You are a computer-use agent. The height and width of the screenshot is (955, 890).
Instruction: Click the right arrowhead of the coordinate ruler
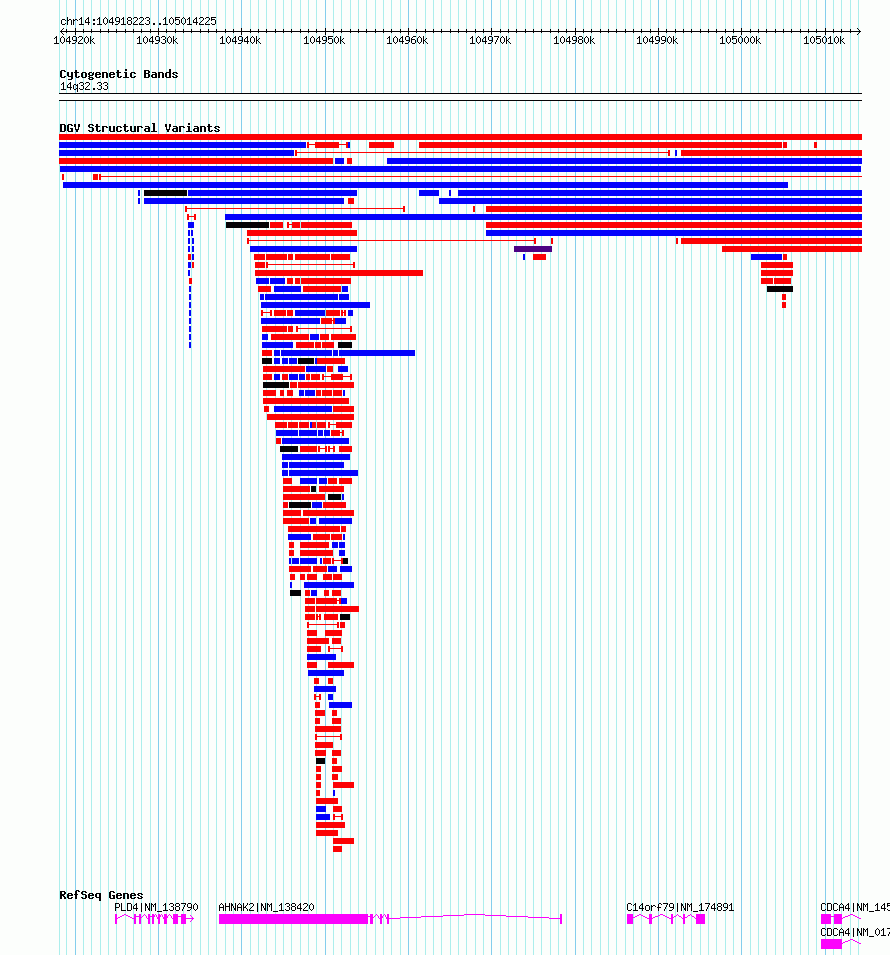[x=858, y=31]
